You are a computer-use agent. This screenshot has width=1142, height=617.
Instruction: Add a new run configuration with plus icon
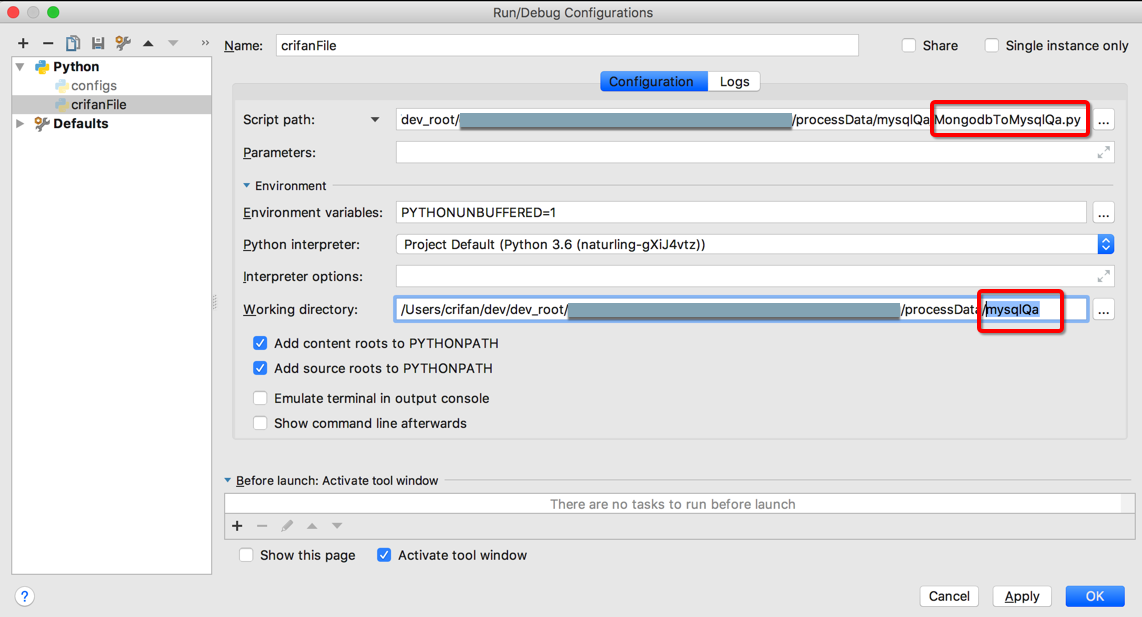click(x=23, y=44)
